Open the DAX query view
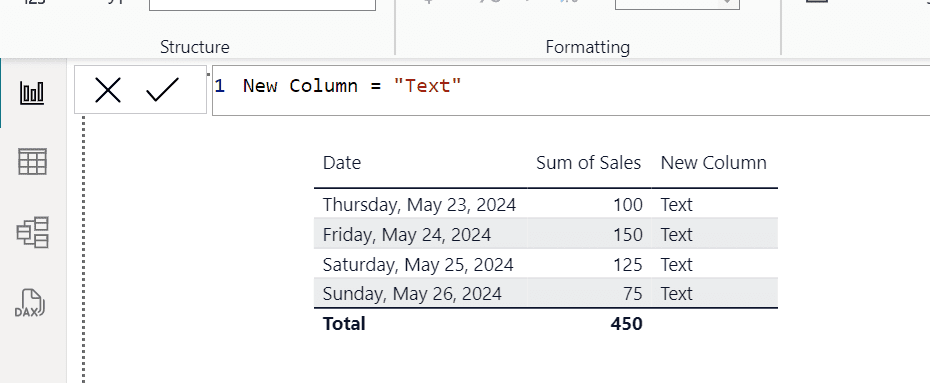Viewport: 930px width, 383px height. (30, 303)
